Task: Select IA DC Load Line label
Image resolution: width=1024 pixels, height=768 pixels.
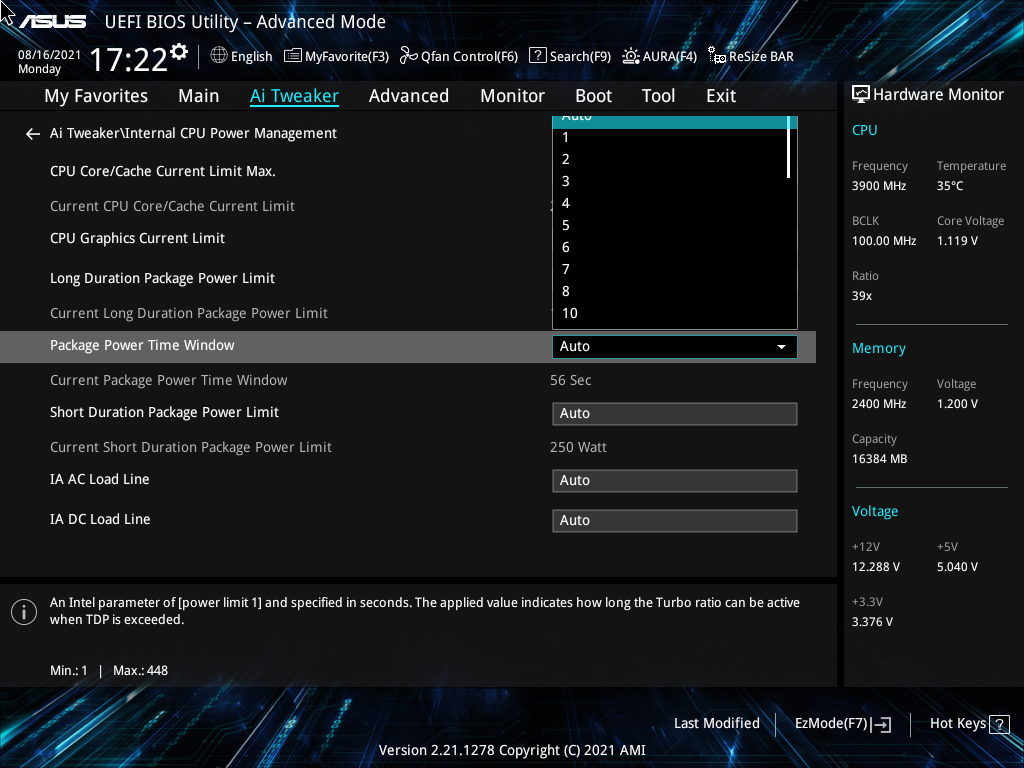Action: [100, 520]
